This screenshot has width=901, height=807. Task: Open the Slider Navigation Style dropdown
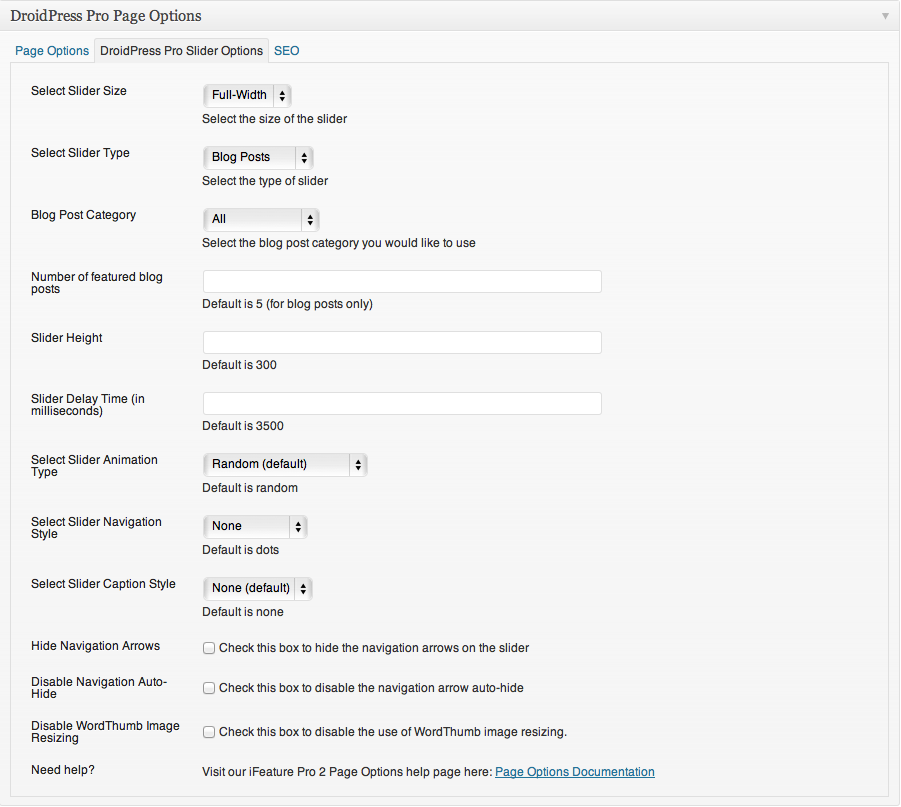(x=255, y=527)
